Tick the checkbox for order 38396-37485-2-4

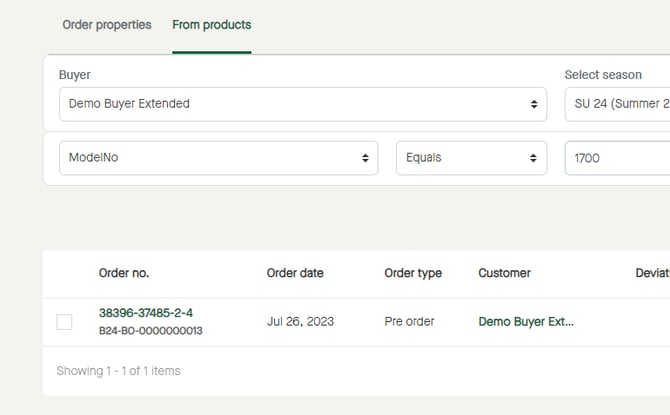point(64,322)
